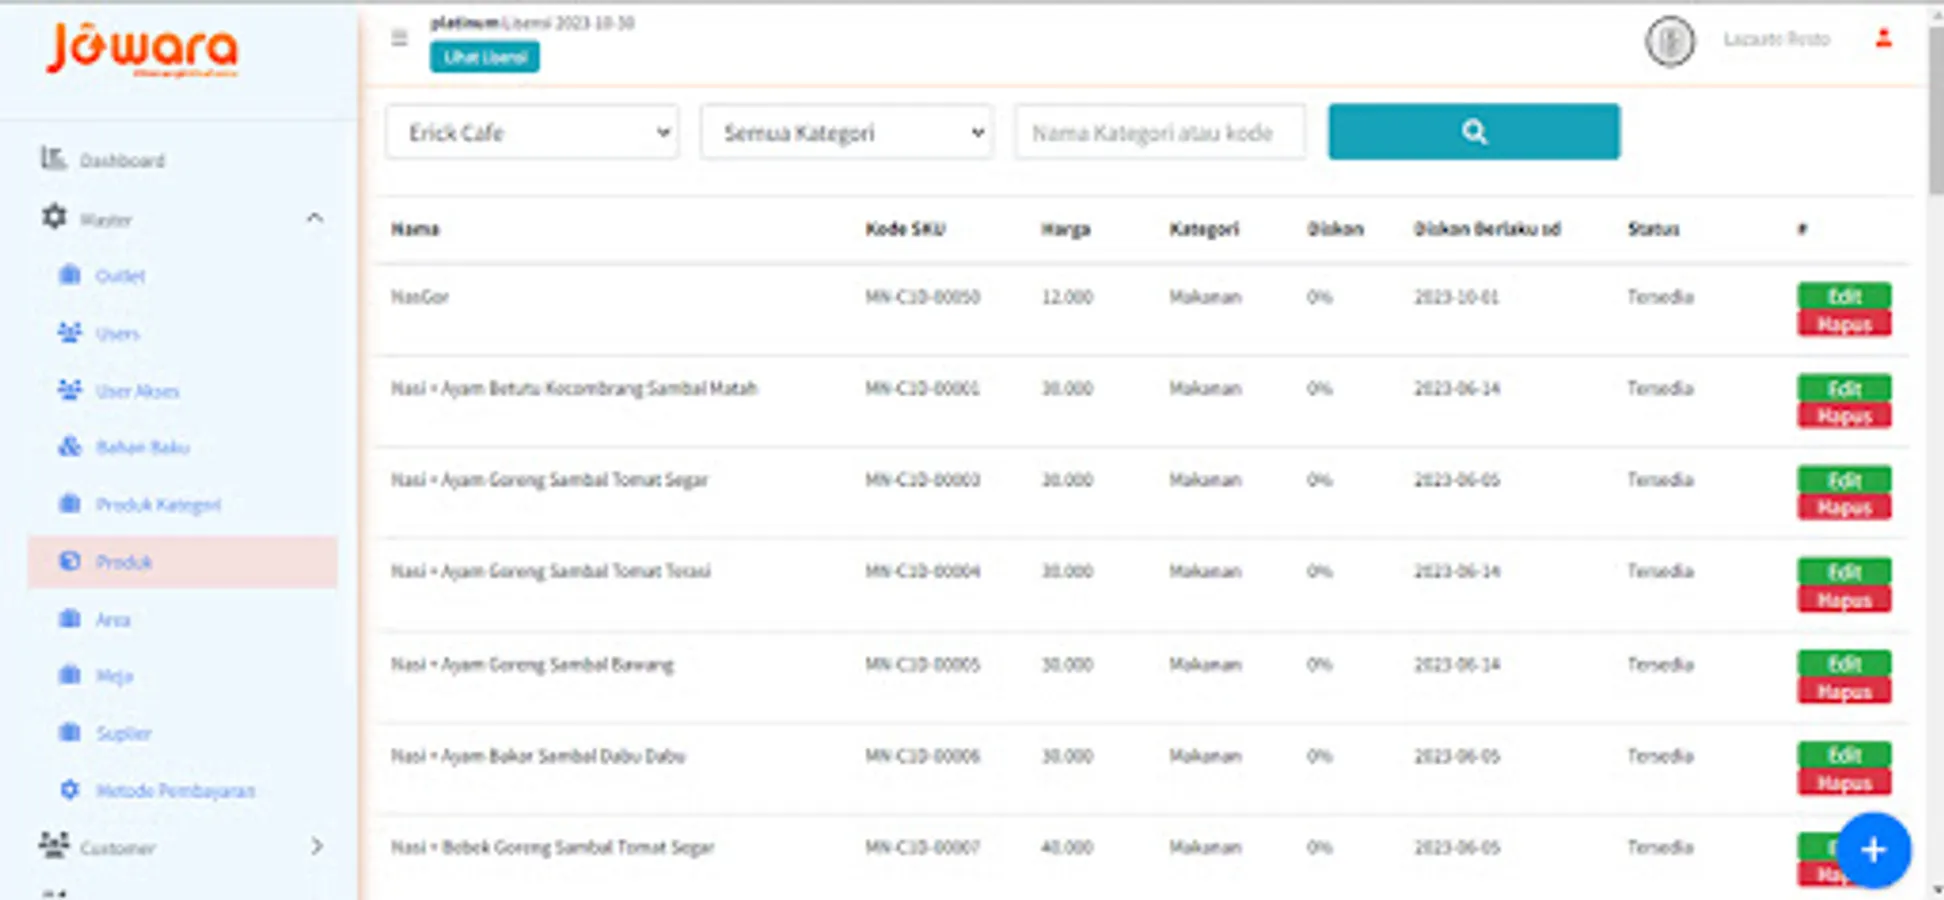Select SKU code MN-C10-00001
The height and width of the screenshot is (900, 1944).
[922, 388]
